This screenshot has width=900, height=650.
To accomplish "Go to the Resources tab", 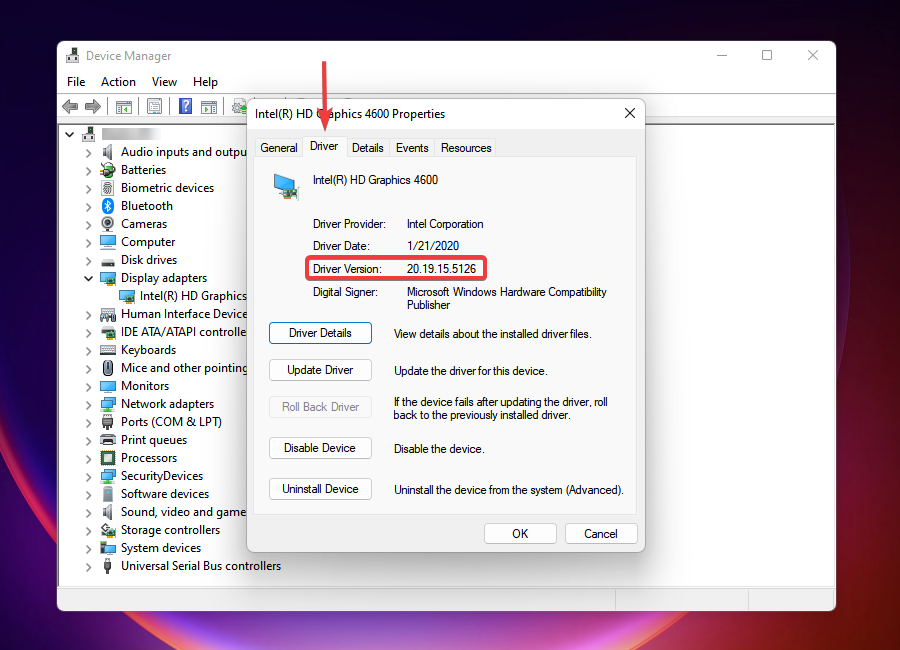I will [466, 148].
